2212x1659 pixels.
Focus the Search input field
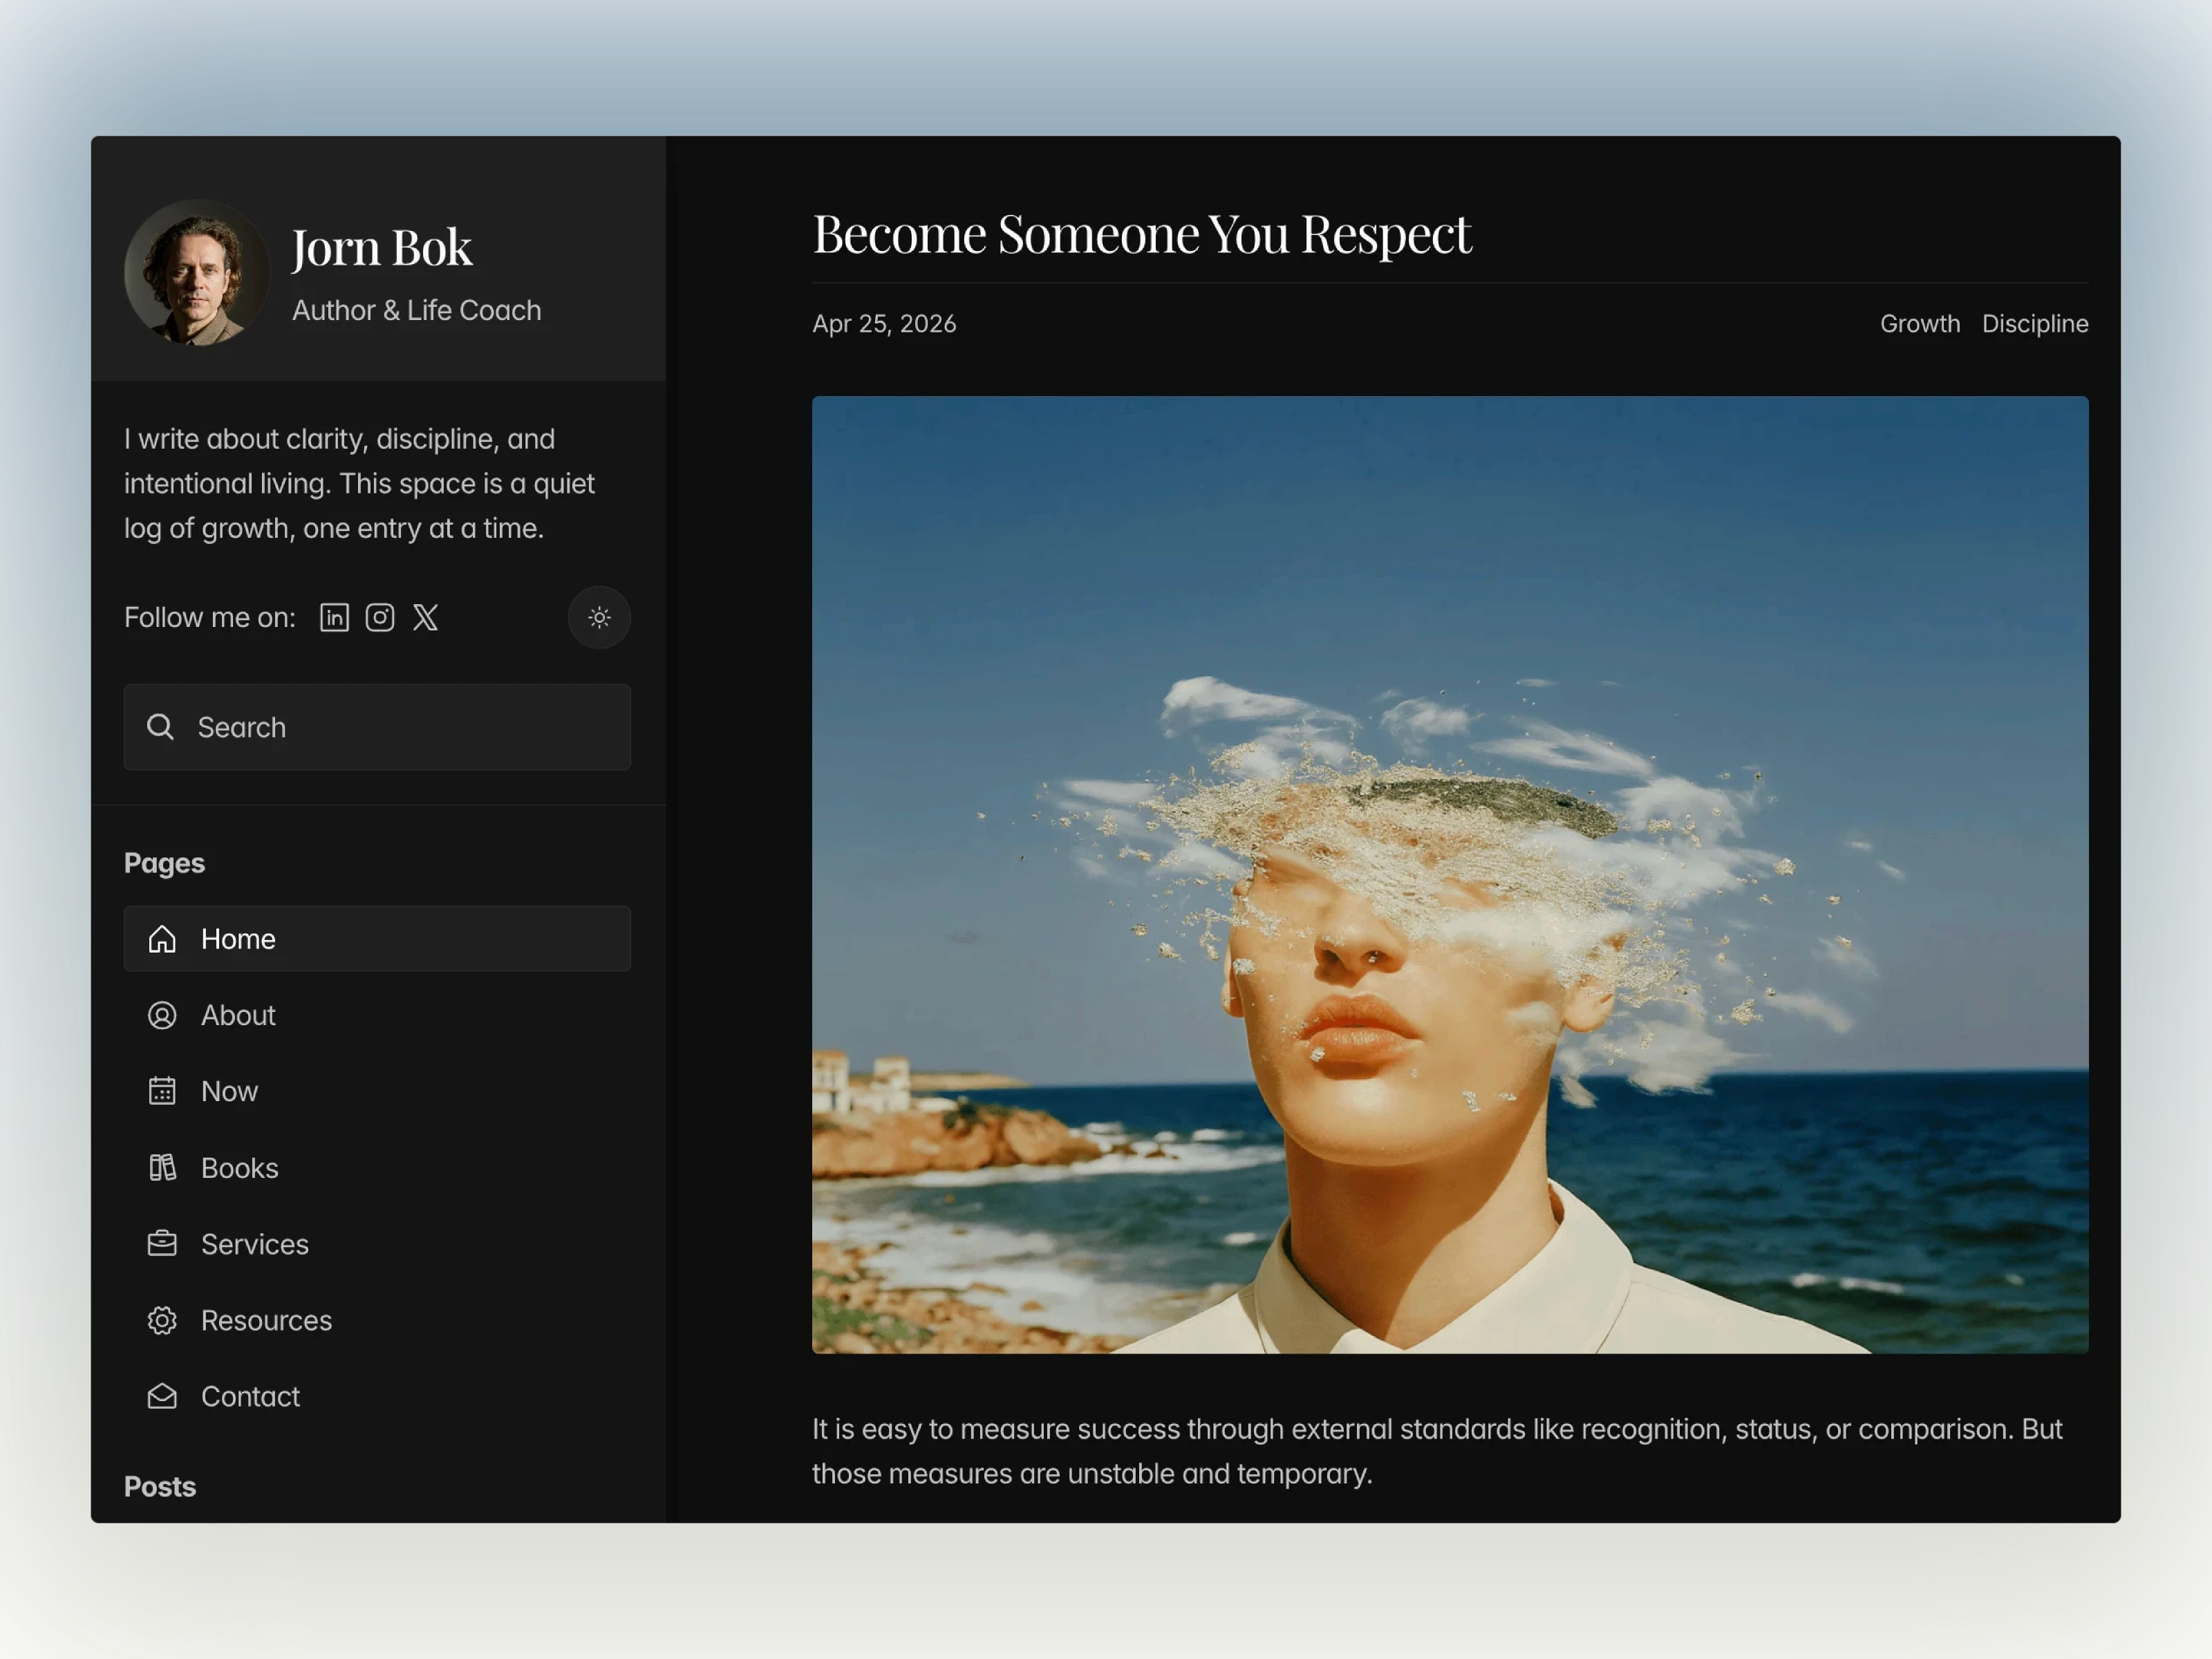pos(377,727)
